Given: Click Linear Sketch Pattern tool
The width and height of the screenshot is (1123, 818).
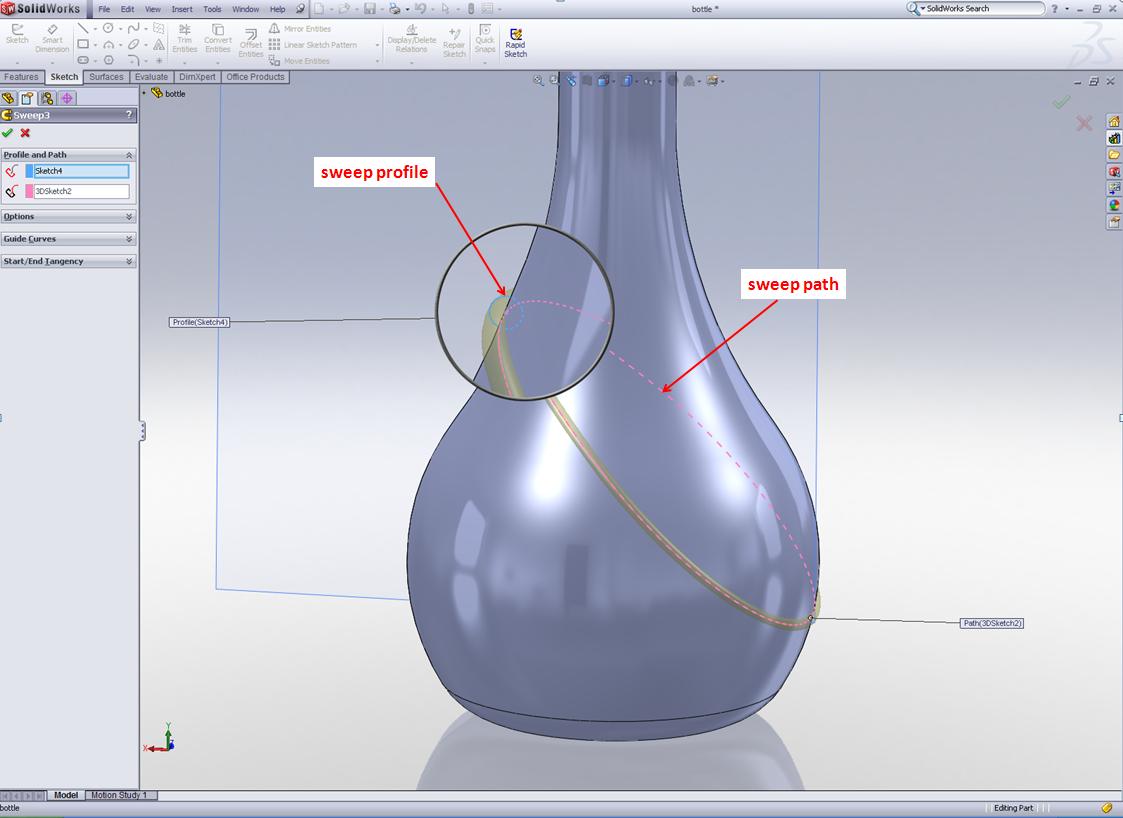Looking at the screenshot, I should tap(312, 44).
